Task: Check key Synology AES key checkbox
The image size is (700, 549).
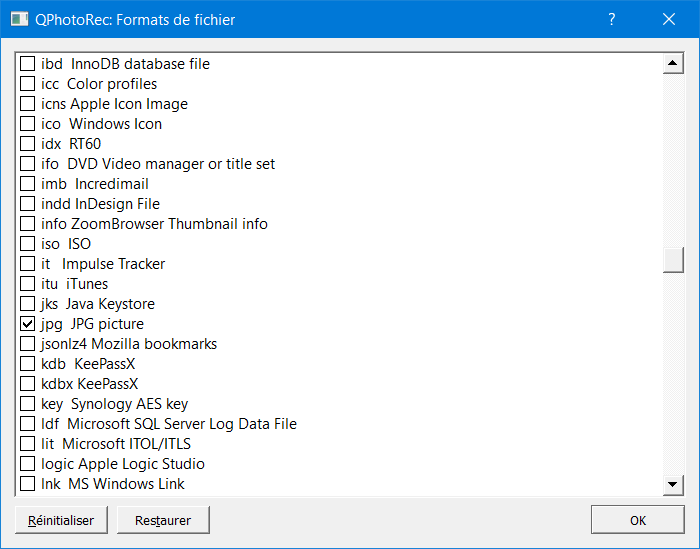Action: click(28, 404)
